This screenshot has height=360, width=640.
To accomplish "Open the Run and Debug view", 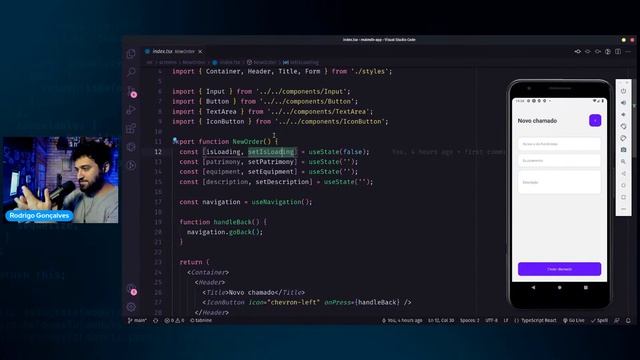I will 131,110.
